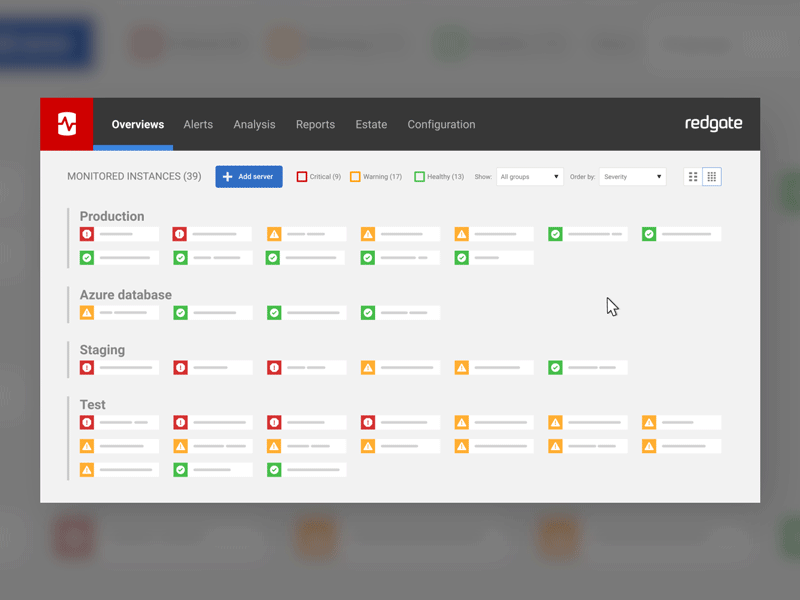Click a critical status icon in Test group

point(87,422)
